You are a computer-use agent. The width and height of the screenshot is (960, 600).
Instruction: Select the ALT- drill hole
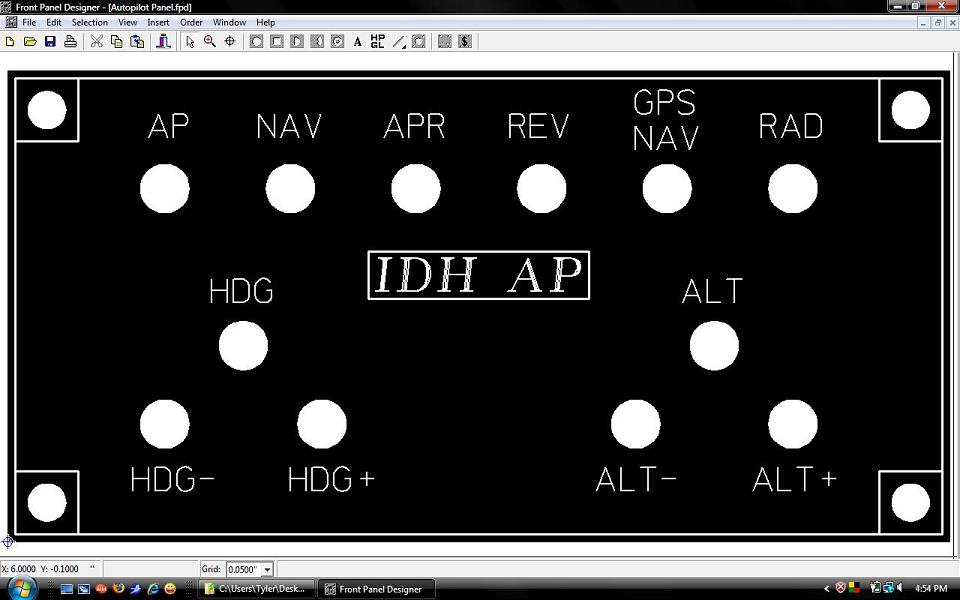(636, 424)
